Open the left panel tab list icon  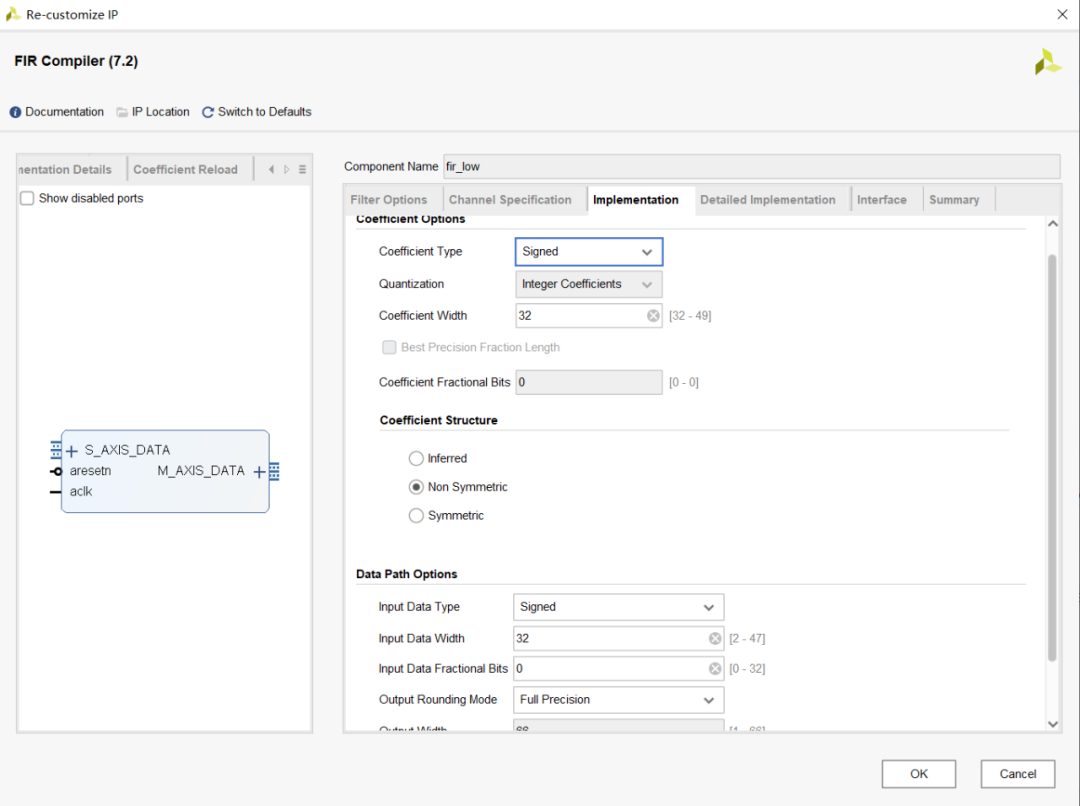point(302,170)
